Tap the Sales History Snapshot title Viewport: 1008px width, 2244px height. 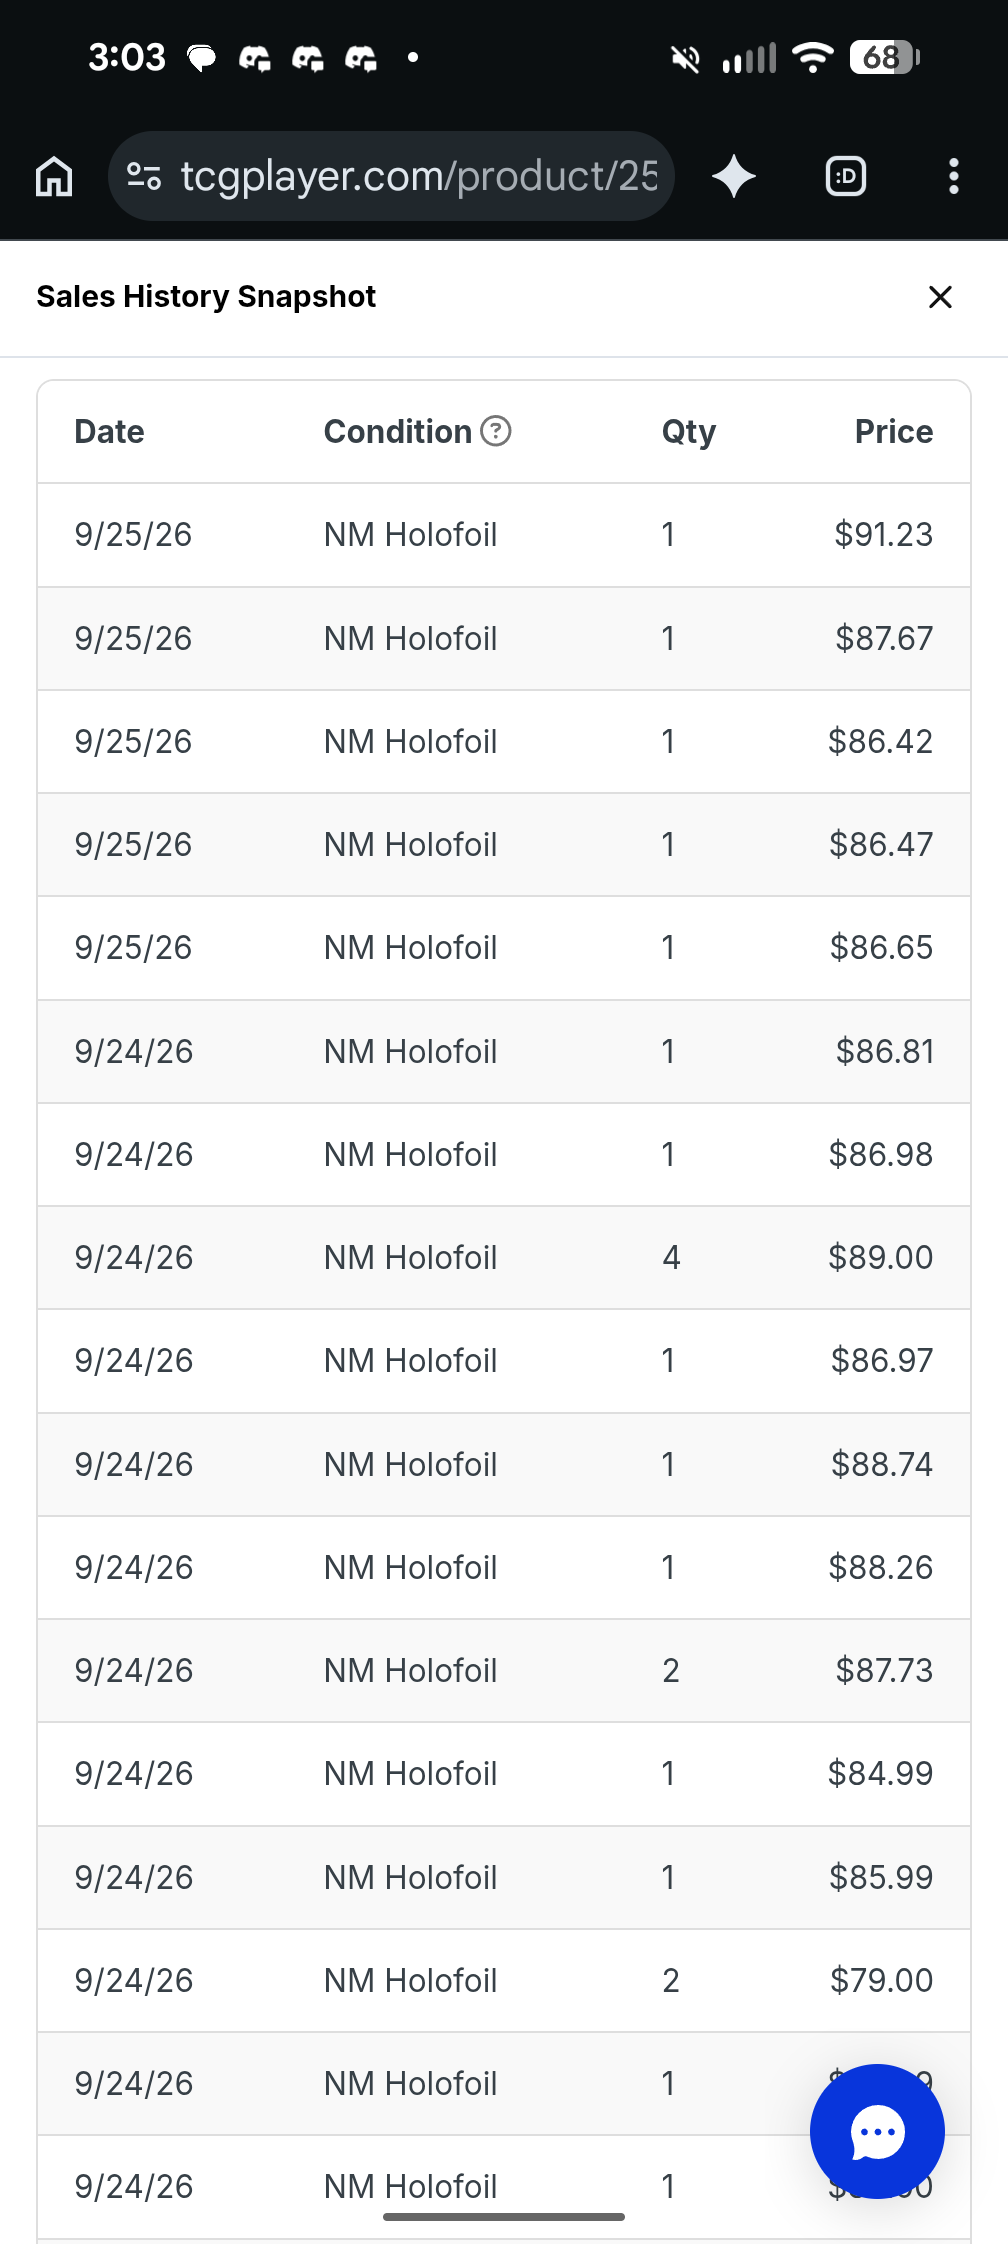tap(206, 297)
